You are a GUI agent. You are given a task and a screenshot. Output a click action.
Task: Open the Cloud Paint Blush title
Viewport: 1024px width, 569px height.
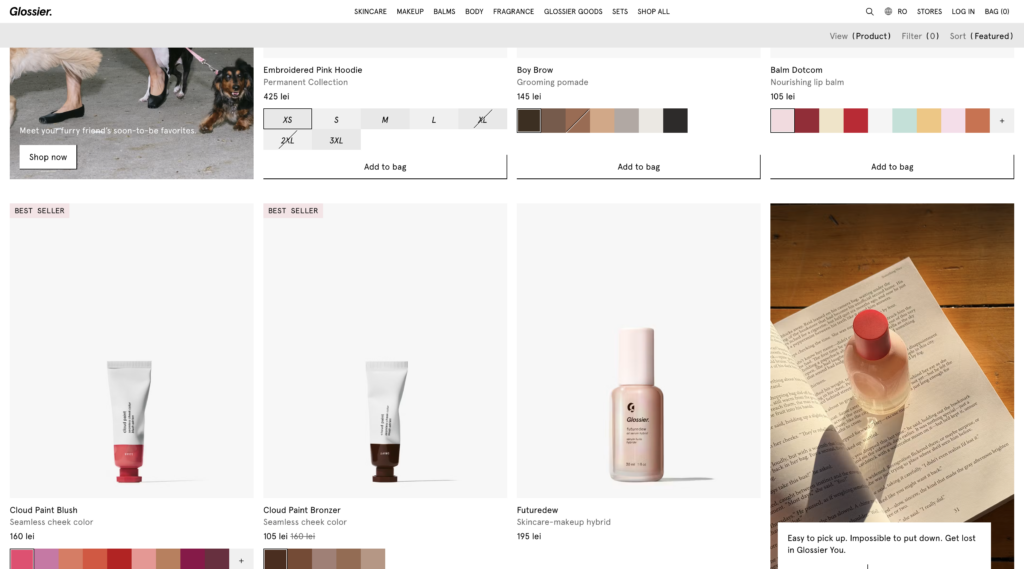pos(44,510)
